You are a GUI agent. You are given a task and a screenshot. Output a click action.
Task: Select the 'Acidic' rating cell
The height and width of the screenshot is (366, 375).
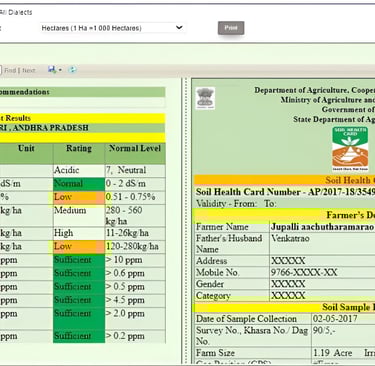[x=79, y=170]
